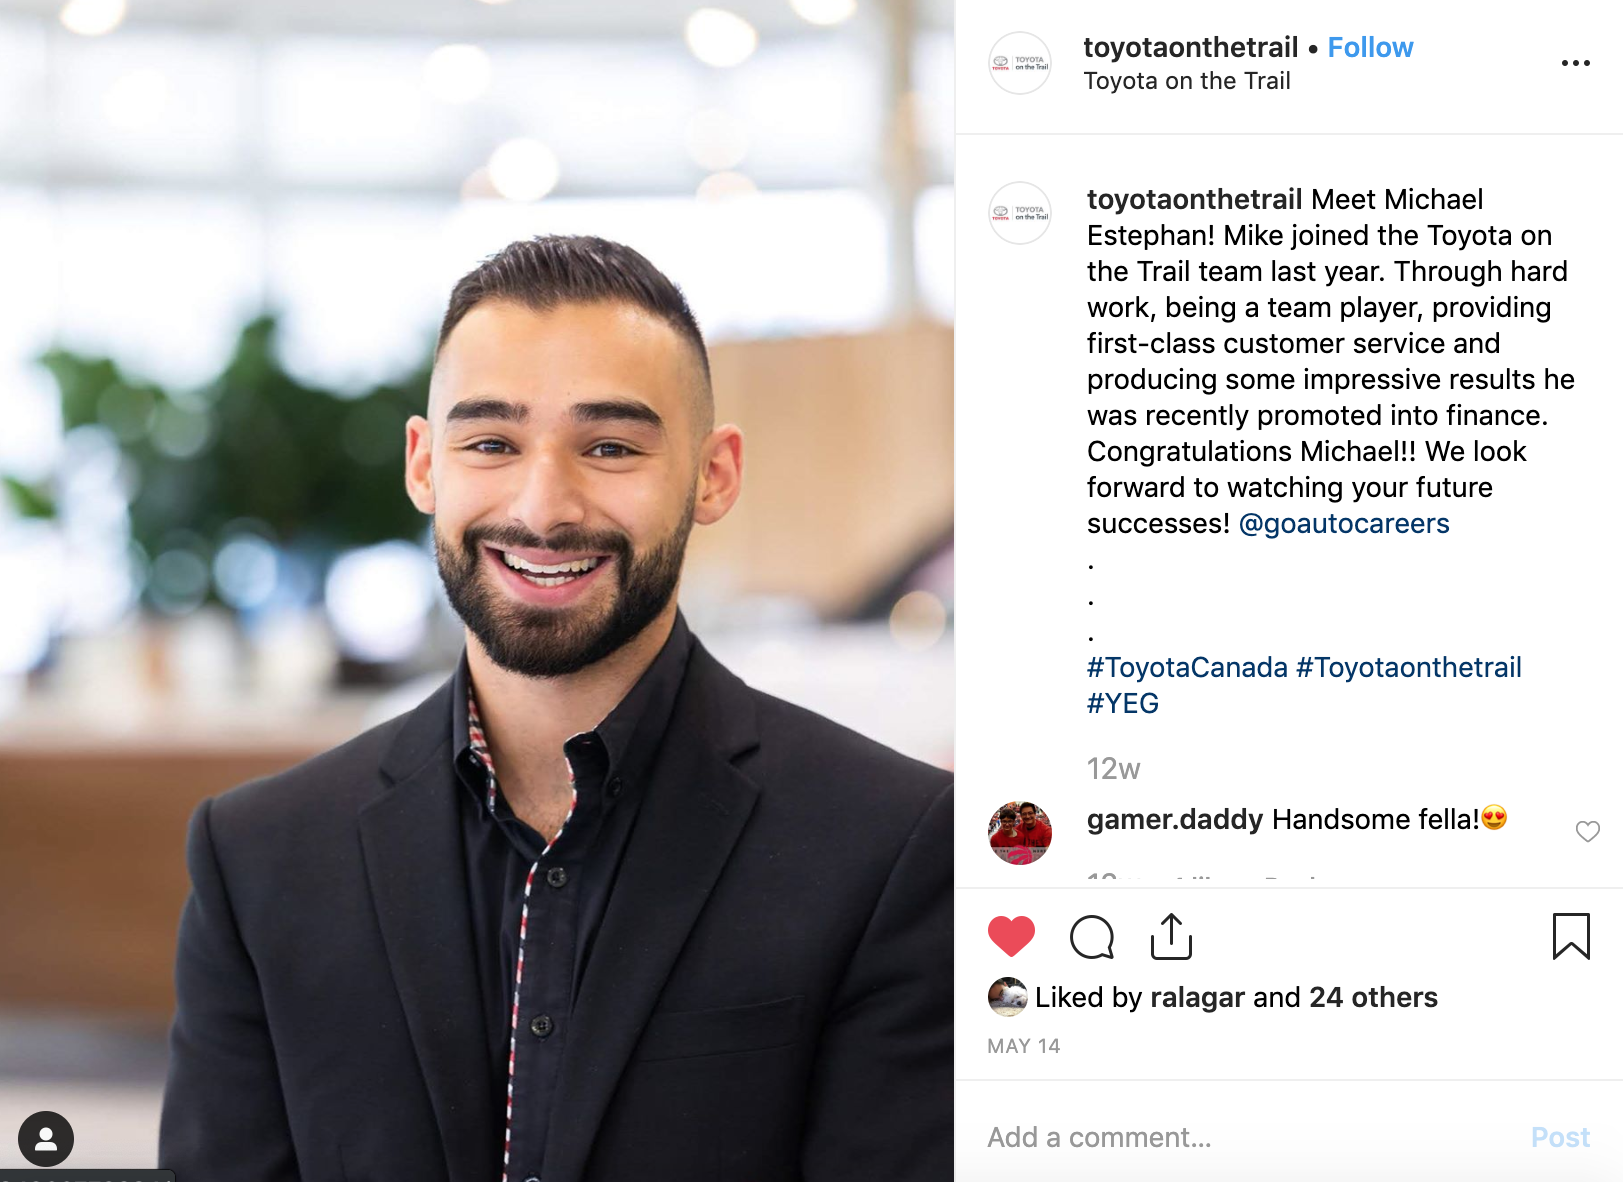Screen dimensions: 1623x1182
Task: Unlike the post with the red heart
Action: [1011, 937]
